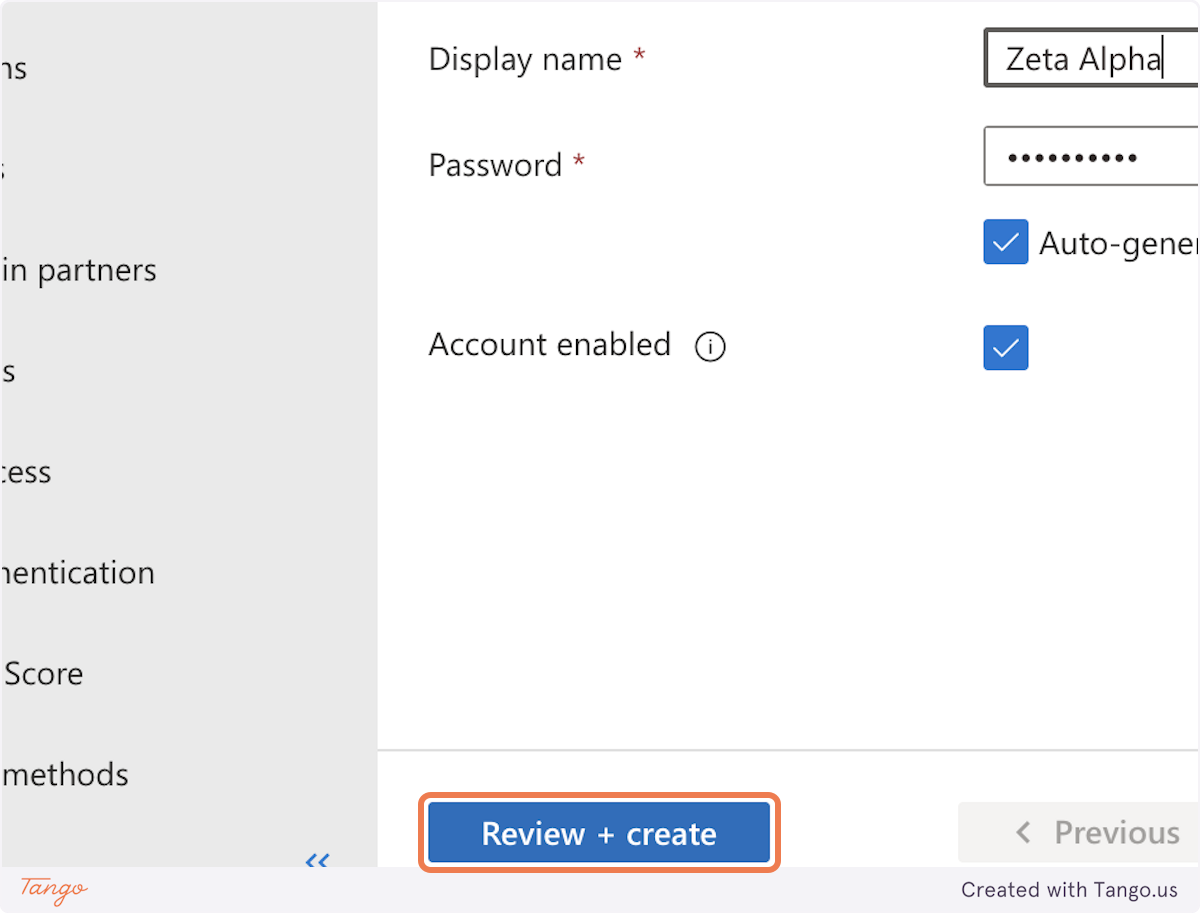Focus the masked Password field
Viewport: 1200px width, 913px height.
tap(1090, 156)
